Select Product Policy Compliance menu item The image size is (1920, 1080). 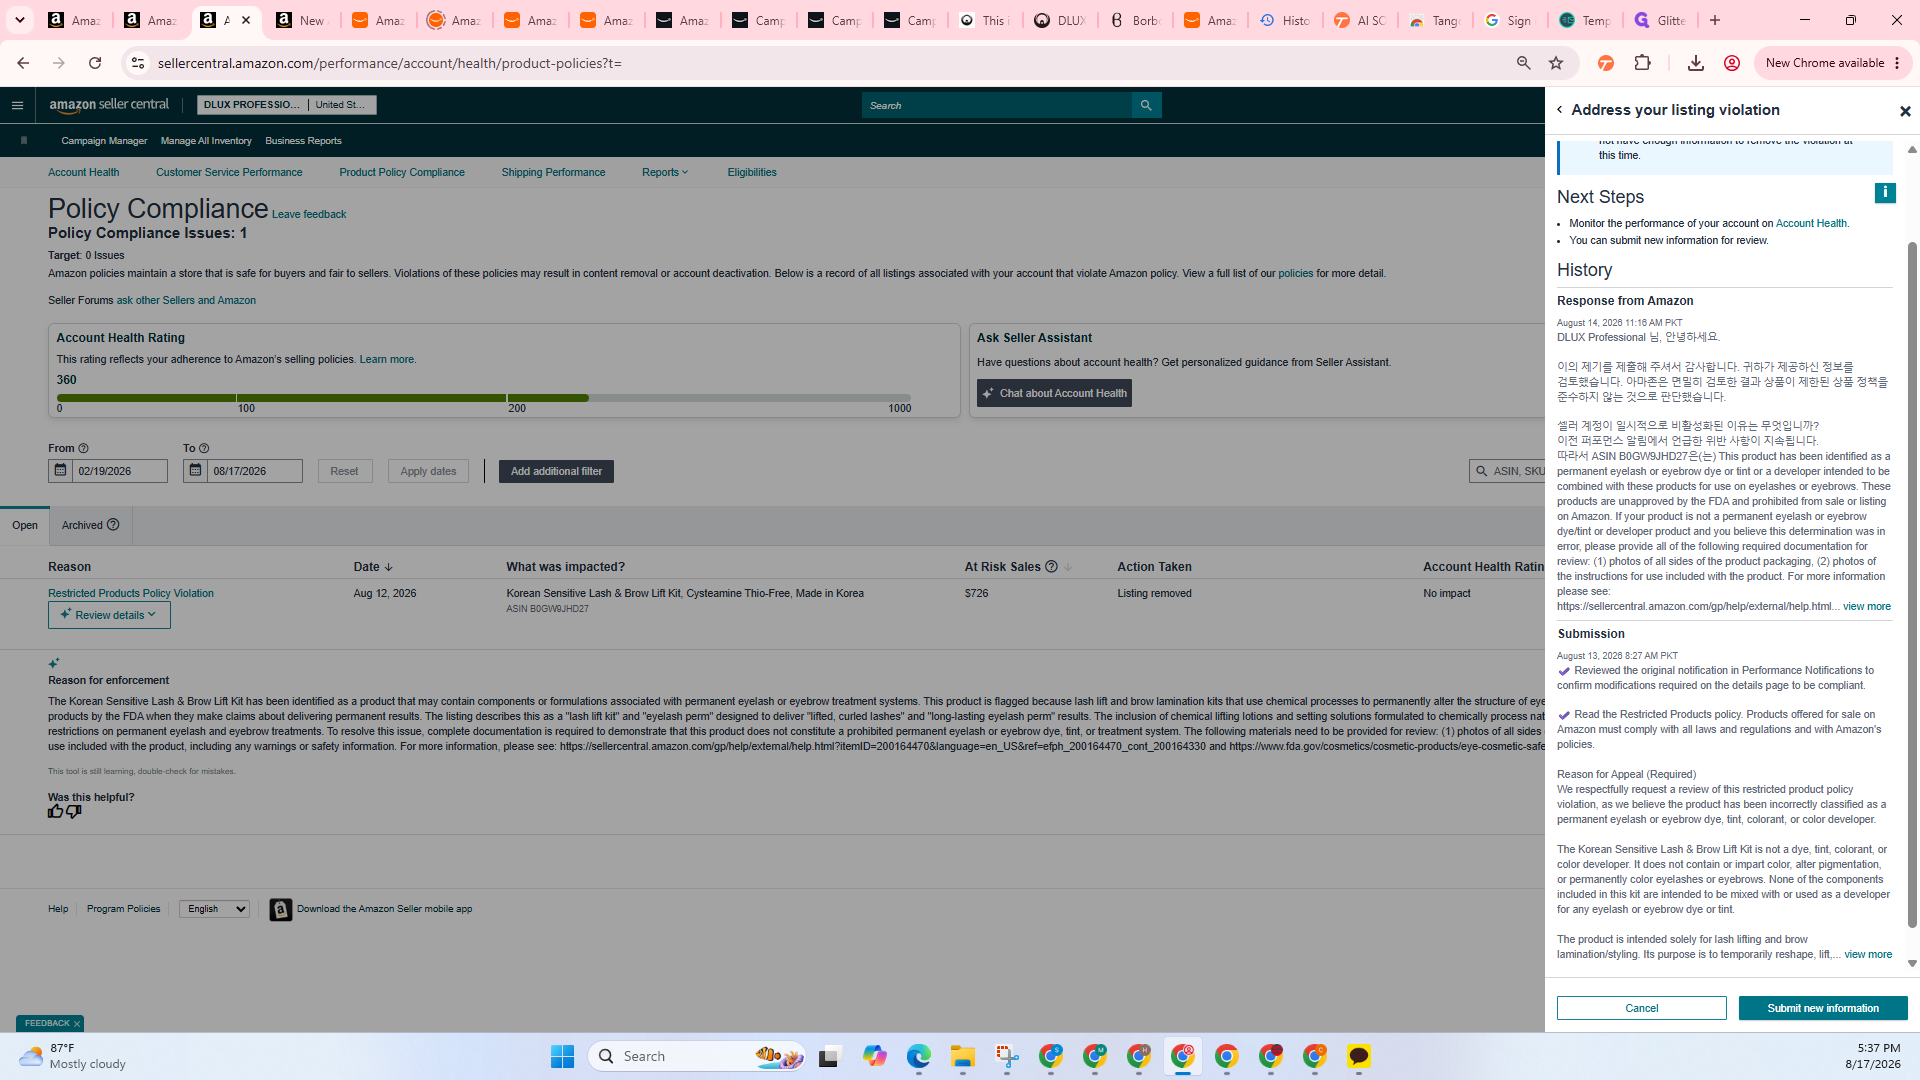click(x=402, y=172)
